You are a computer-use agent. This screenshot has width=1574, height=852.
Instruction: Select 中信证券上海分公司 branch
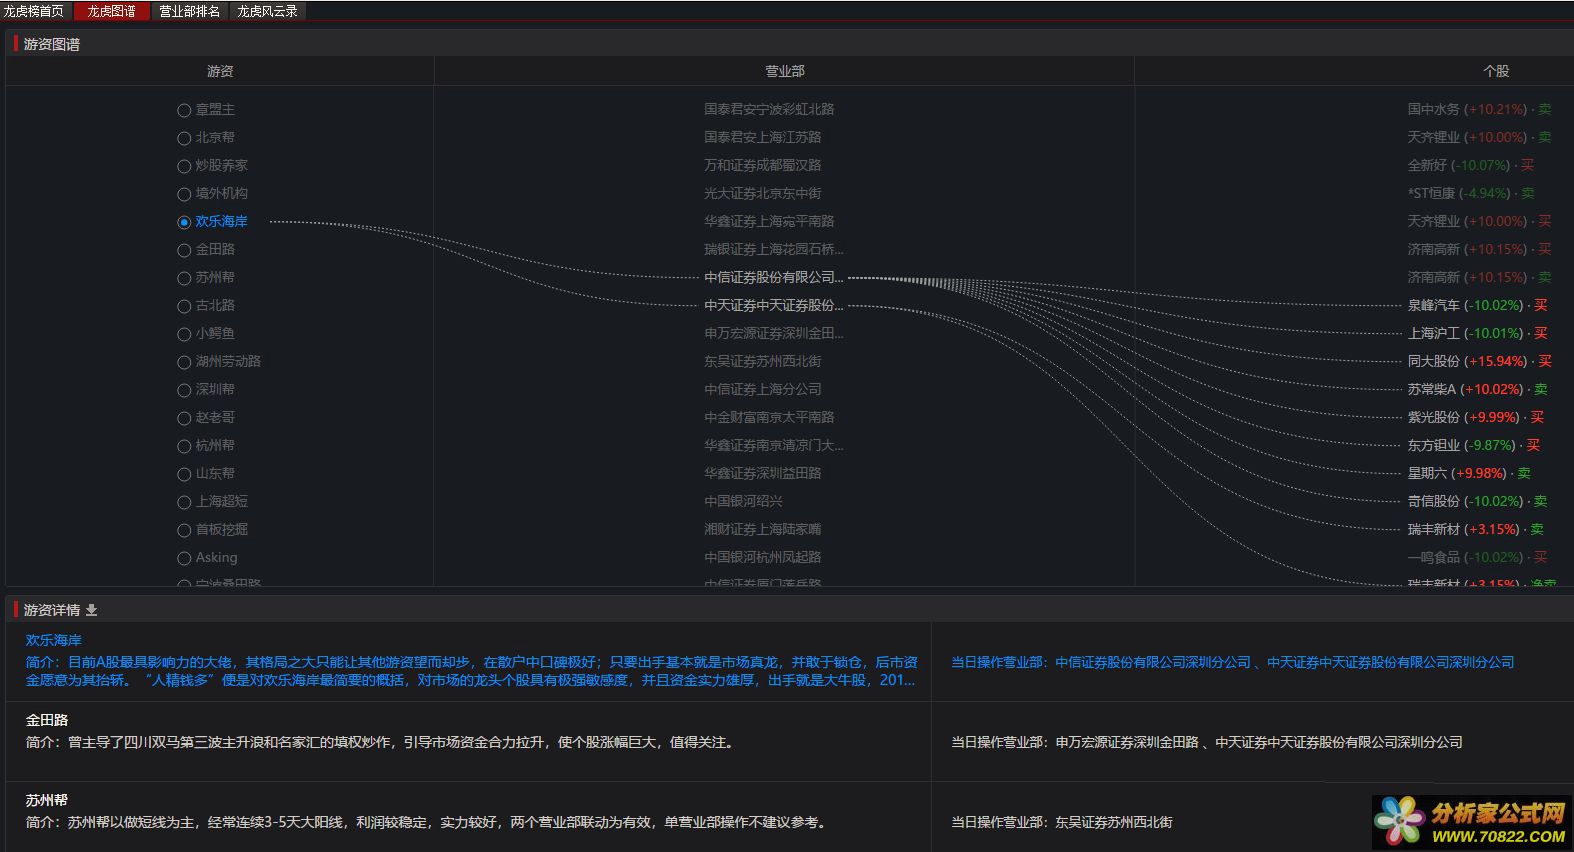(762, 389)
